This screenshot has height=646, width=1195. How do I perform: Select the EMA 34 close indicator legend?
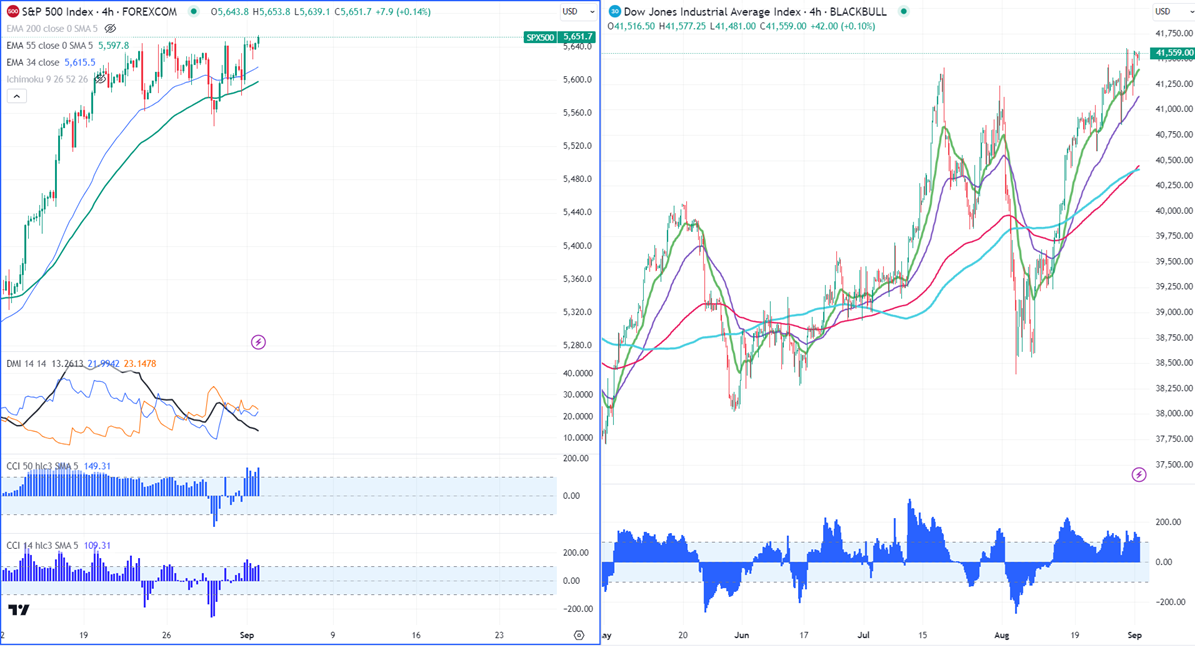(x=33, y=62)
